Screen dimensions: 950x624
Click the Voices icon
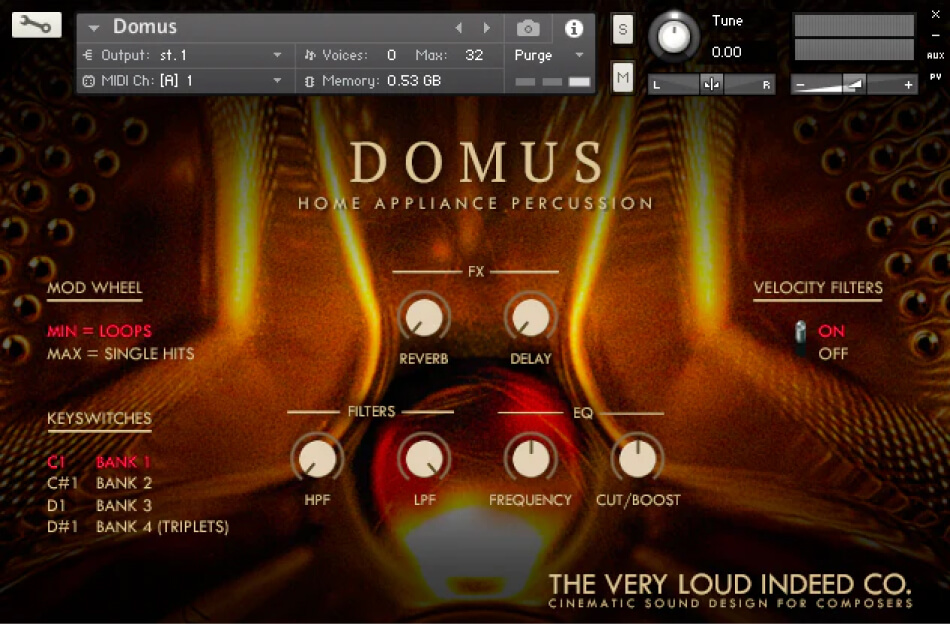(310, 55)
